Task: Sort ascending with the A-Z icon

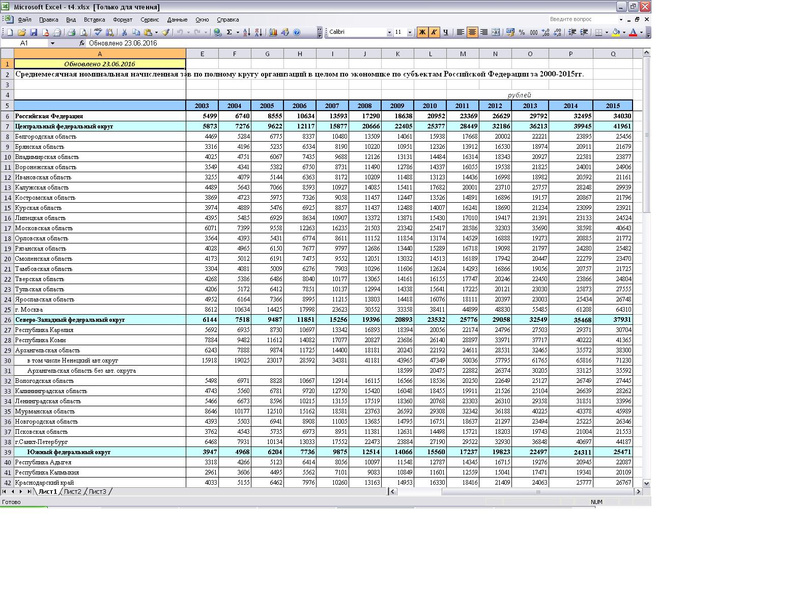Action: 246,32
